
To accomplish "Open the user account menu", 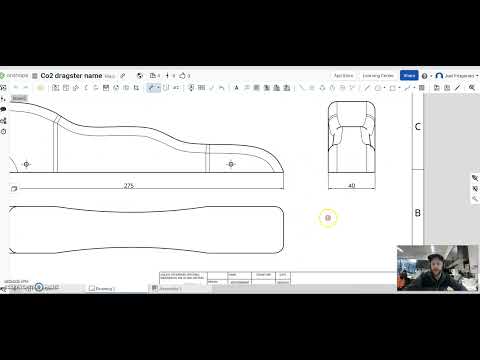I will click(x=457, y=76).
